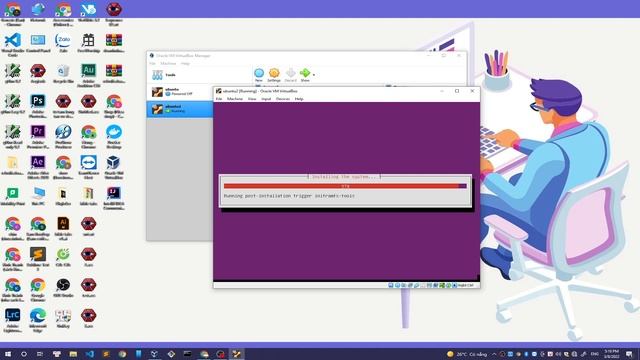
Task: Maximize the ubuntu2 VM window
Action: (x=457, y=91)
